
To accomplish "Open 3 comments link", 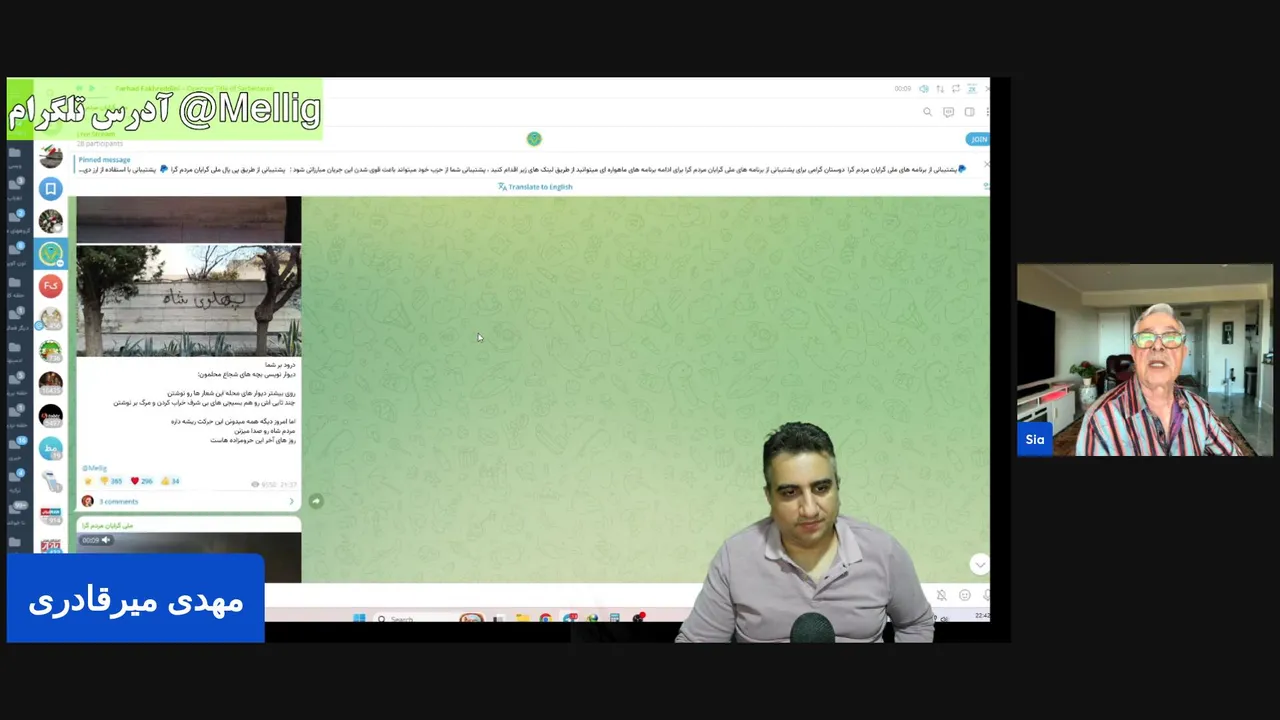I will coord(118,501).
